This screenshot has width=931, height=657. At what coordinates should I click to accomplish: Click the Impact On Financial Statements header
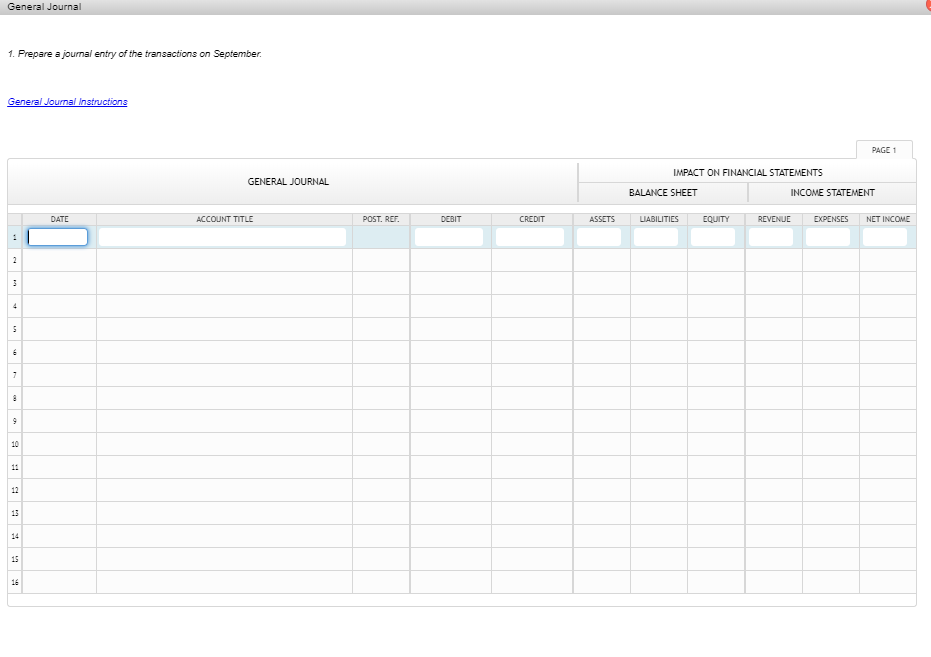coord(746,170)
